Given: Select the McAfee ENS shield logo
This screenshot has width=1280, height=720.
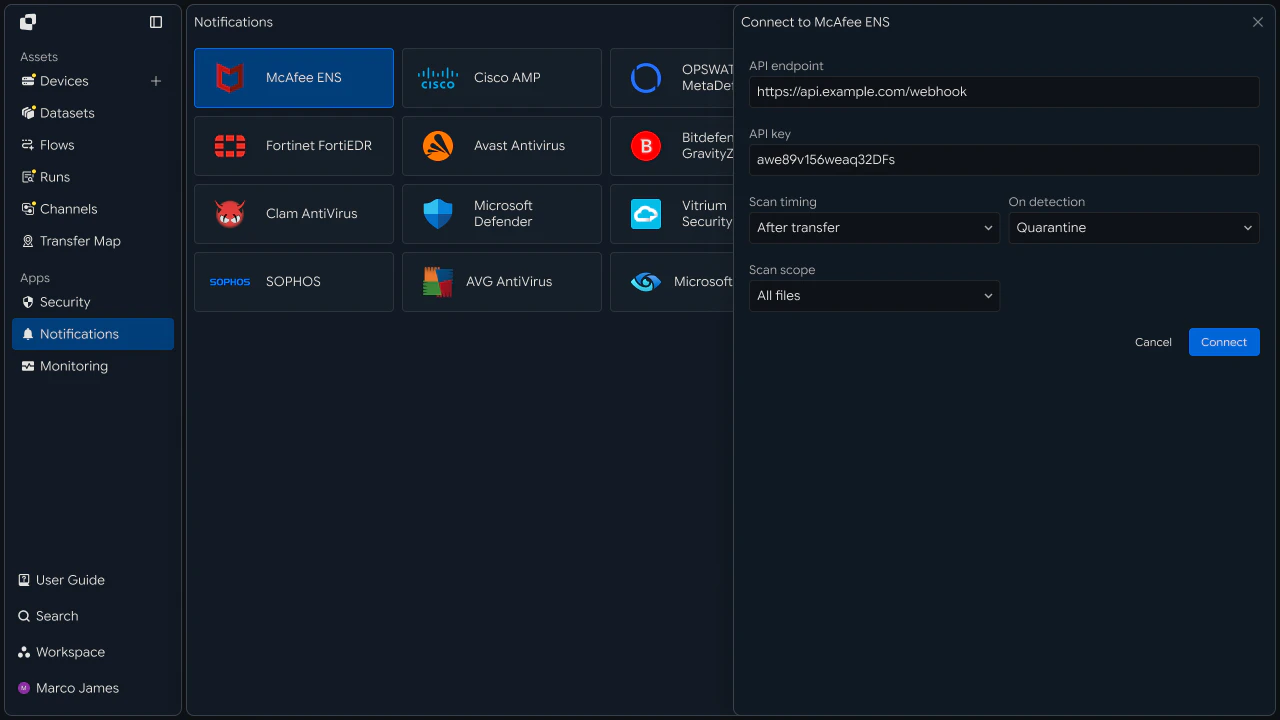Looking at the screenshot, I should 230,78.
